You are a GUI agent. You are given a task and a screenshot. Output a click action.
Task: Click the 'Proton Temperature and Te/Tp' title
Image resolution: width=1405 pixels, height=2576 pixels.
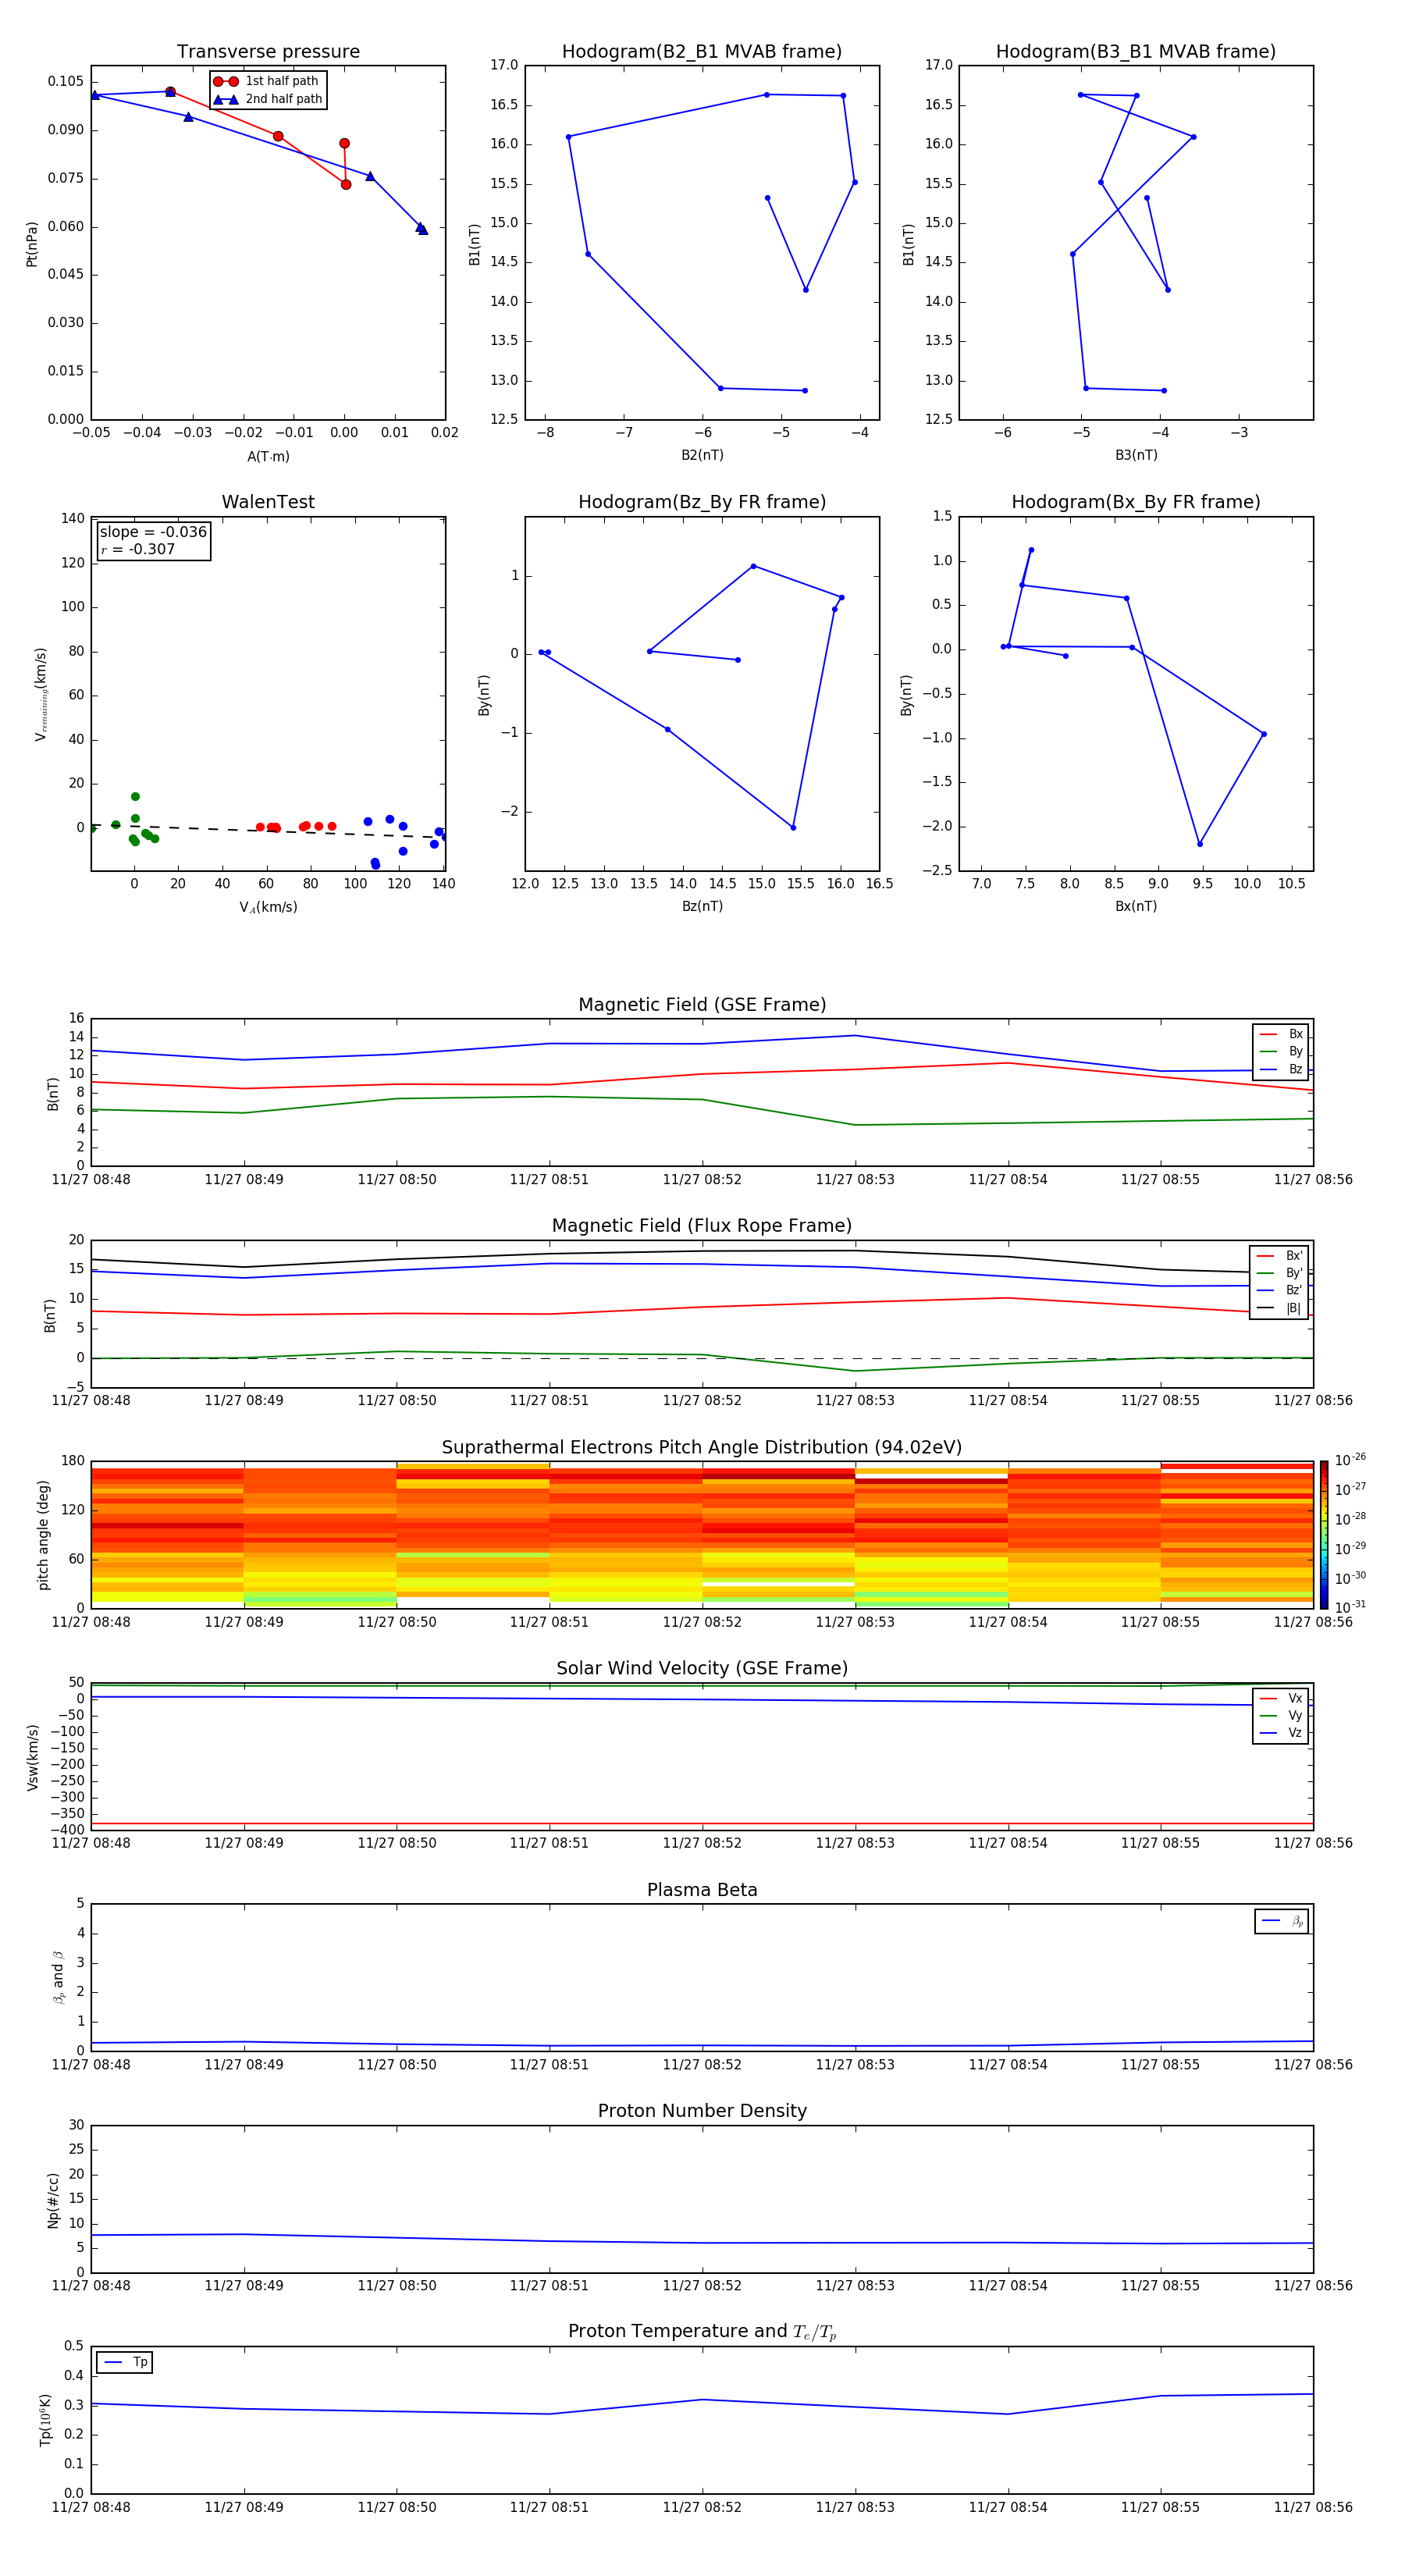702,2331
